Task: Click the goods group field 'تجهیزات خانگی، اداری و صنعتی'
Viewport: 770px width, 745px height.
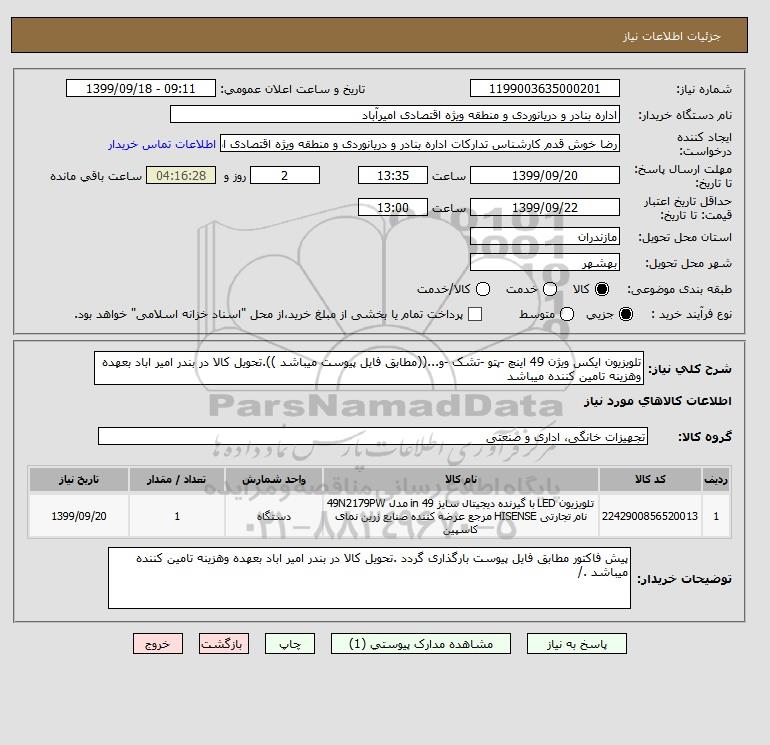Action: [x=373, y=436]
